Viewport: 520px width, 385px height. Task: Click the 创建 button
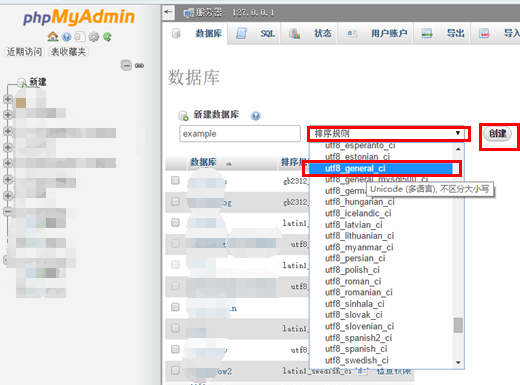(x=498, y=134)
